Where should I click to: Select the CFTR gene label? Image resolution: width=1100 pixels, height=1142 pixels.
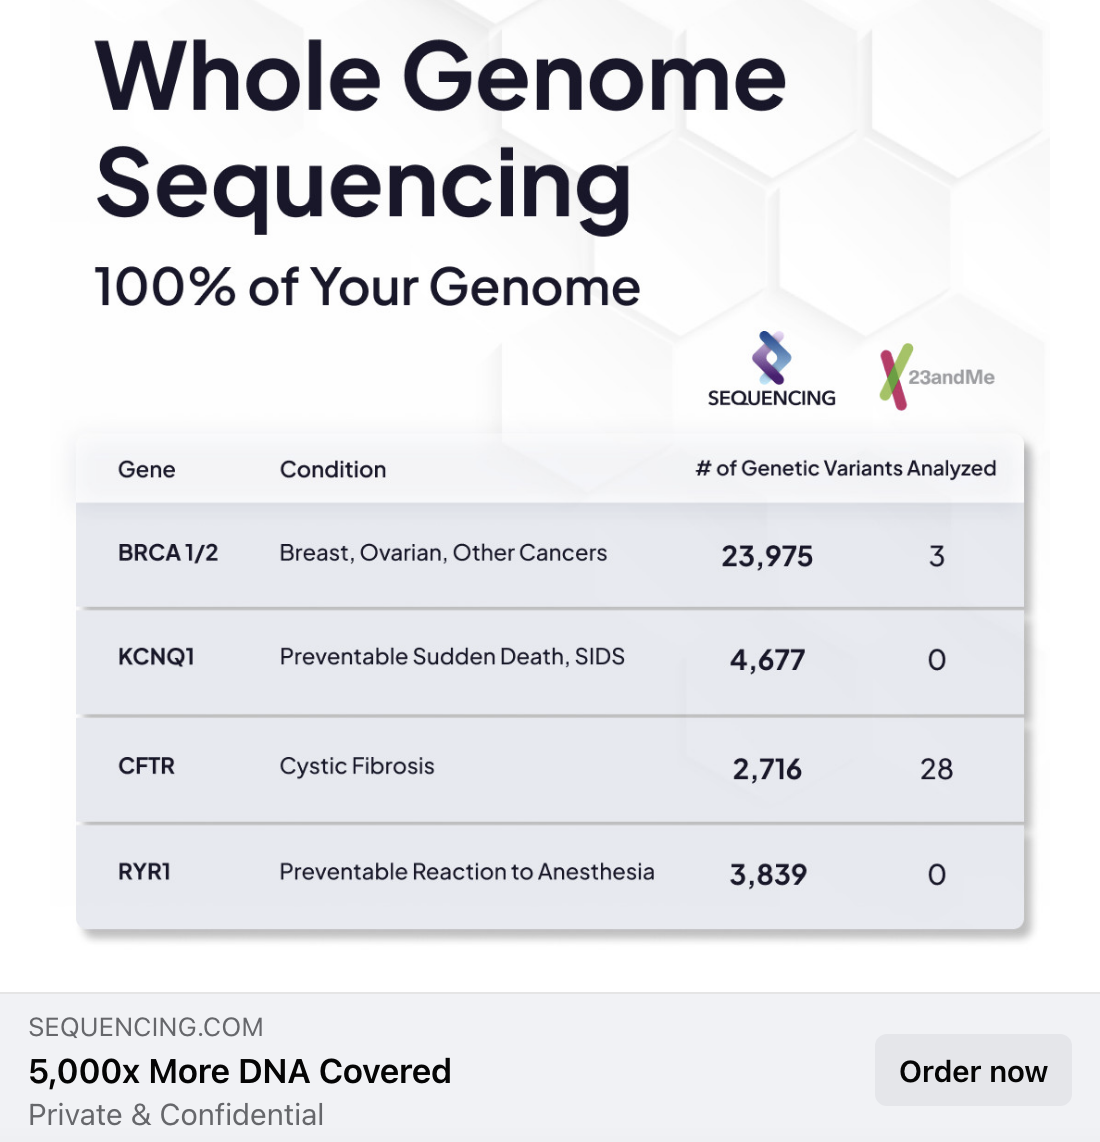(x=147, y=766)
